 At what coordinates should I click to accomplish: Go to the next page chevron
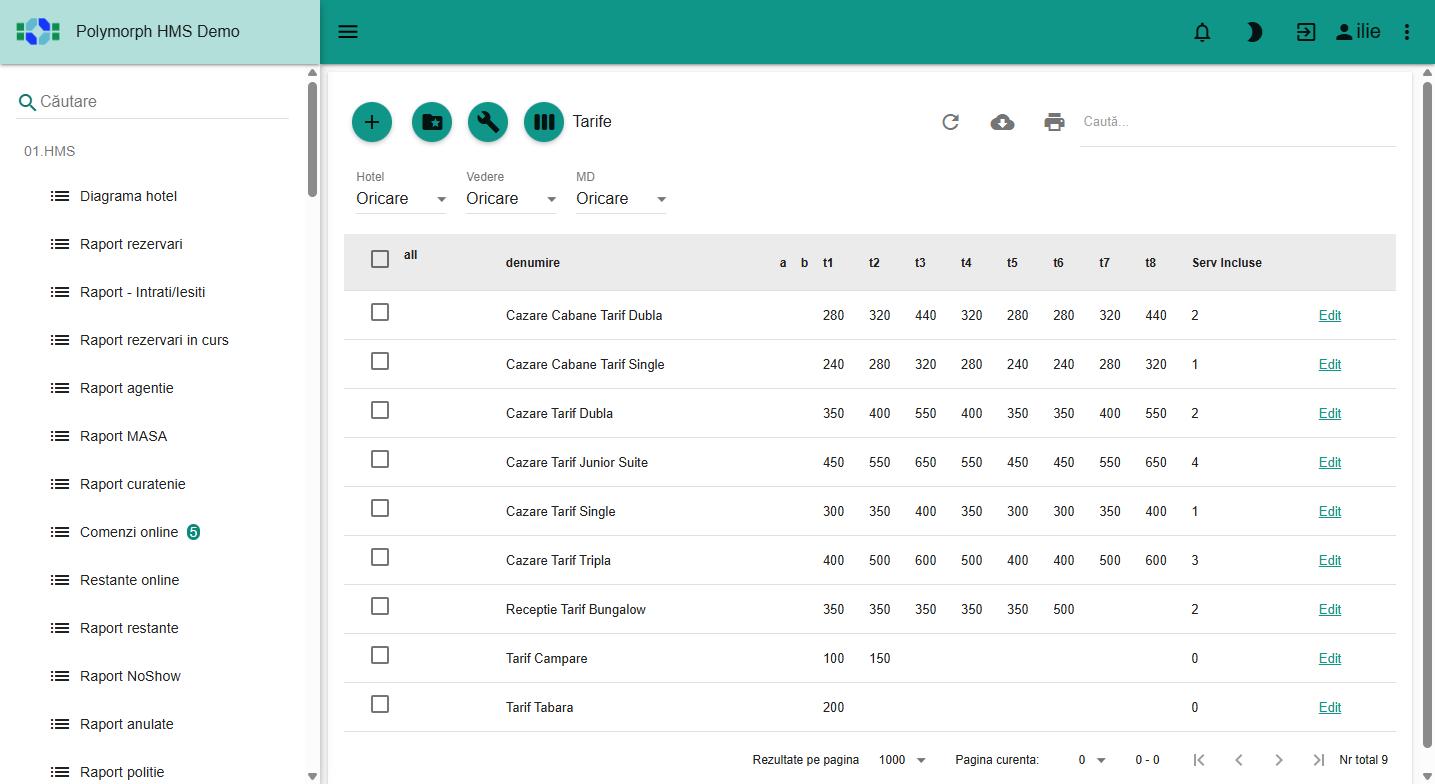coord(1279,760)
